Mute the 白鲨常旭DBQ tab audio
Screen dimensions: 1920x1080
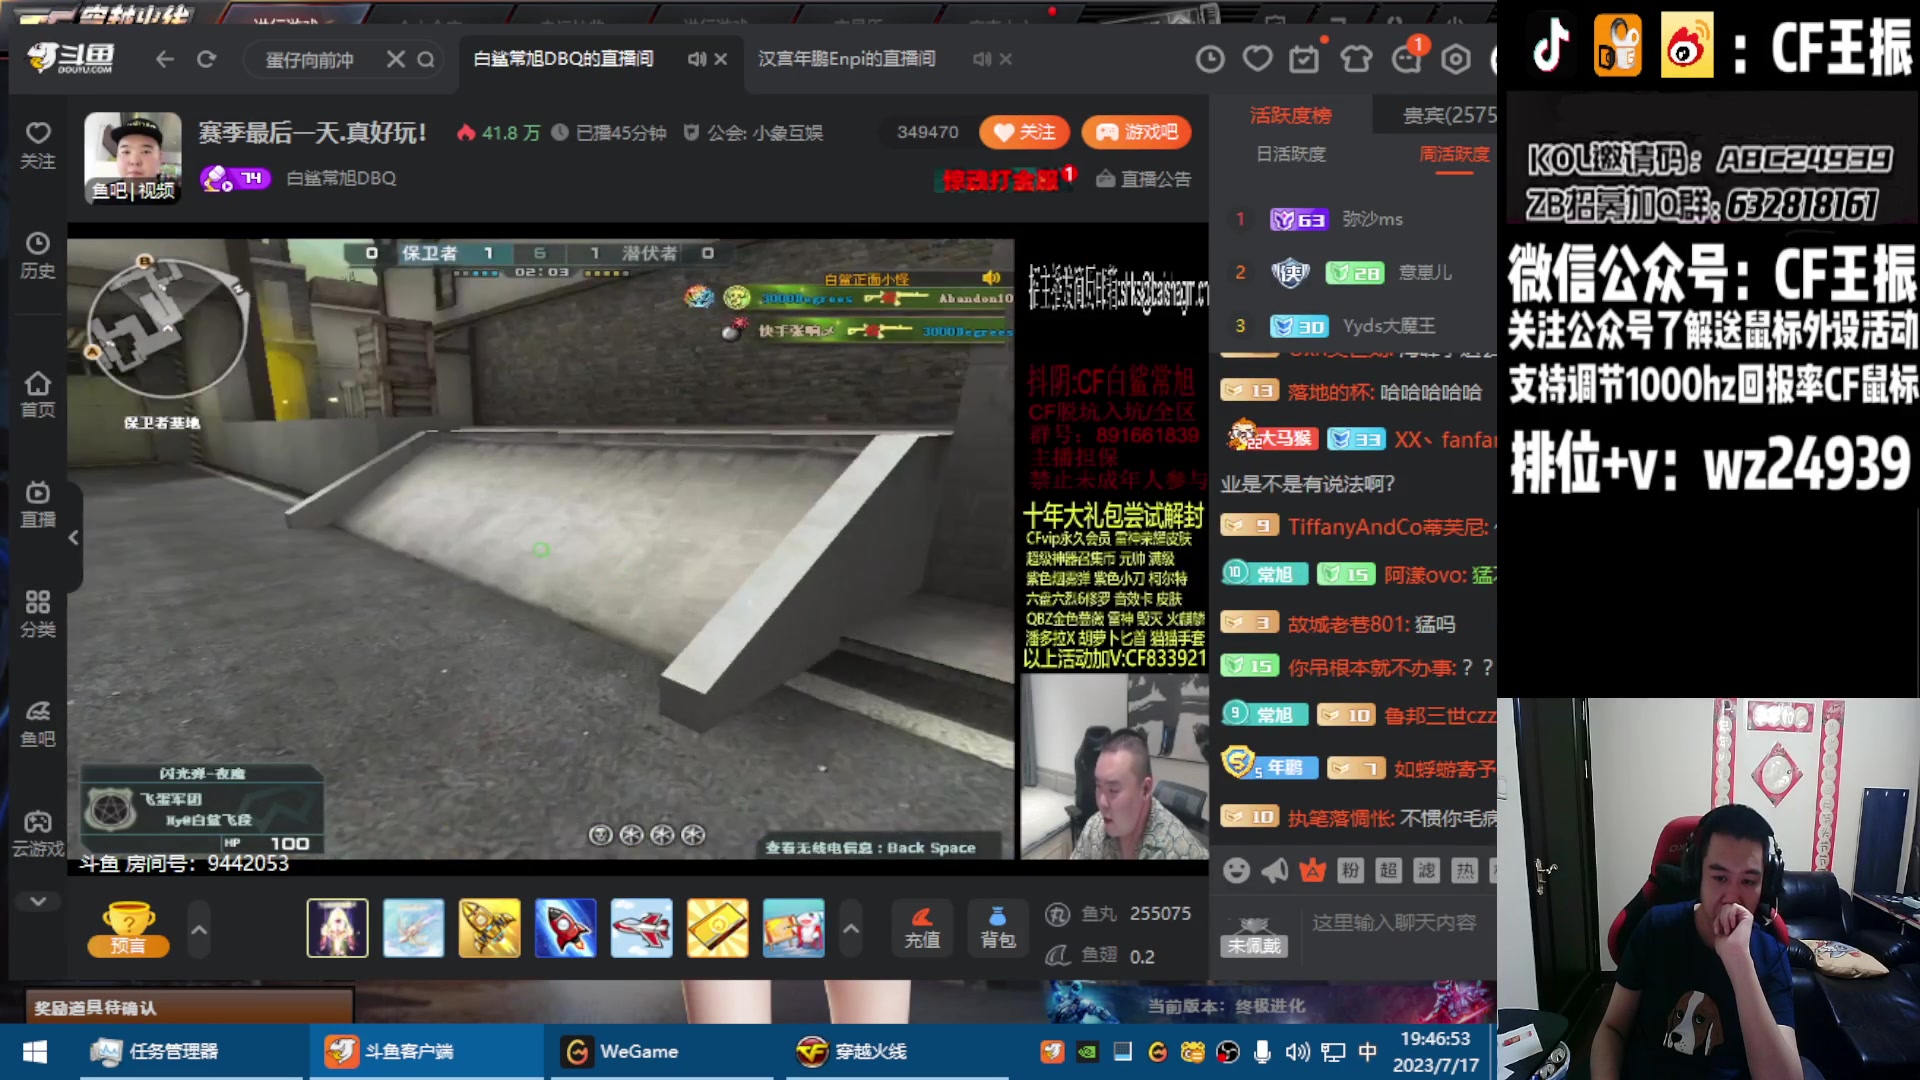point(696,59)
